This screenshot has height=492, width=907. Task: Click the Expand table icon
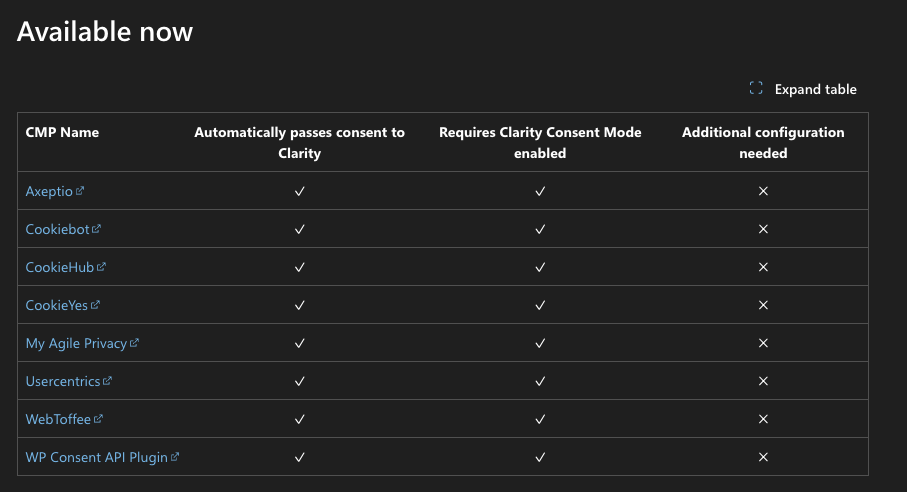pos(756,89)
